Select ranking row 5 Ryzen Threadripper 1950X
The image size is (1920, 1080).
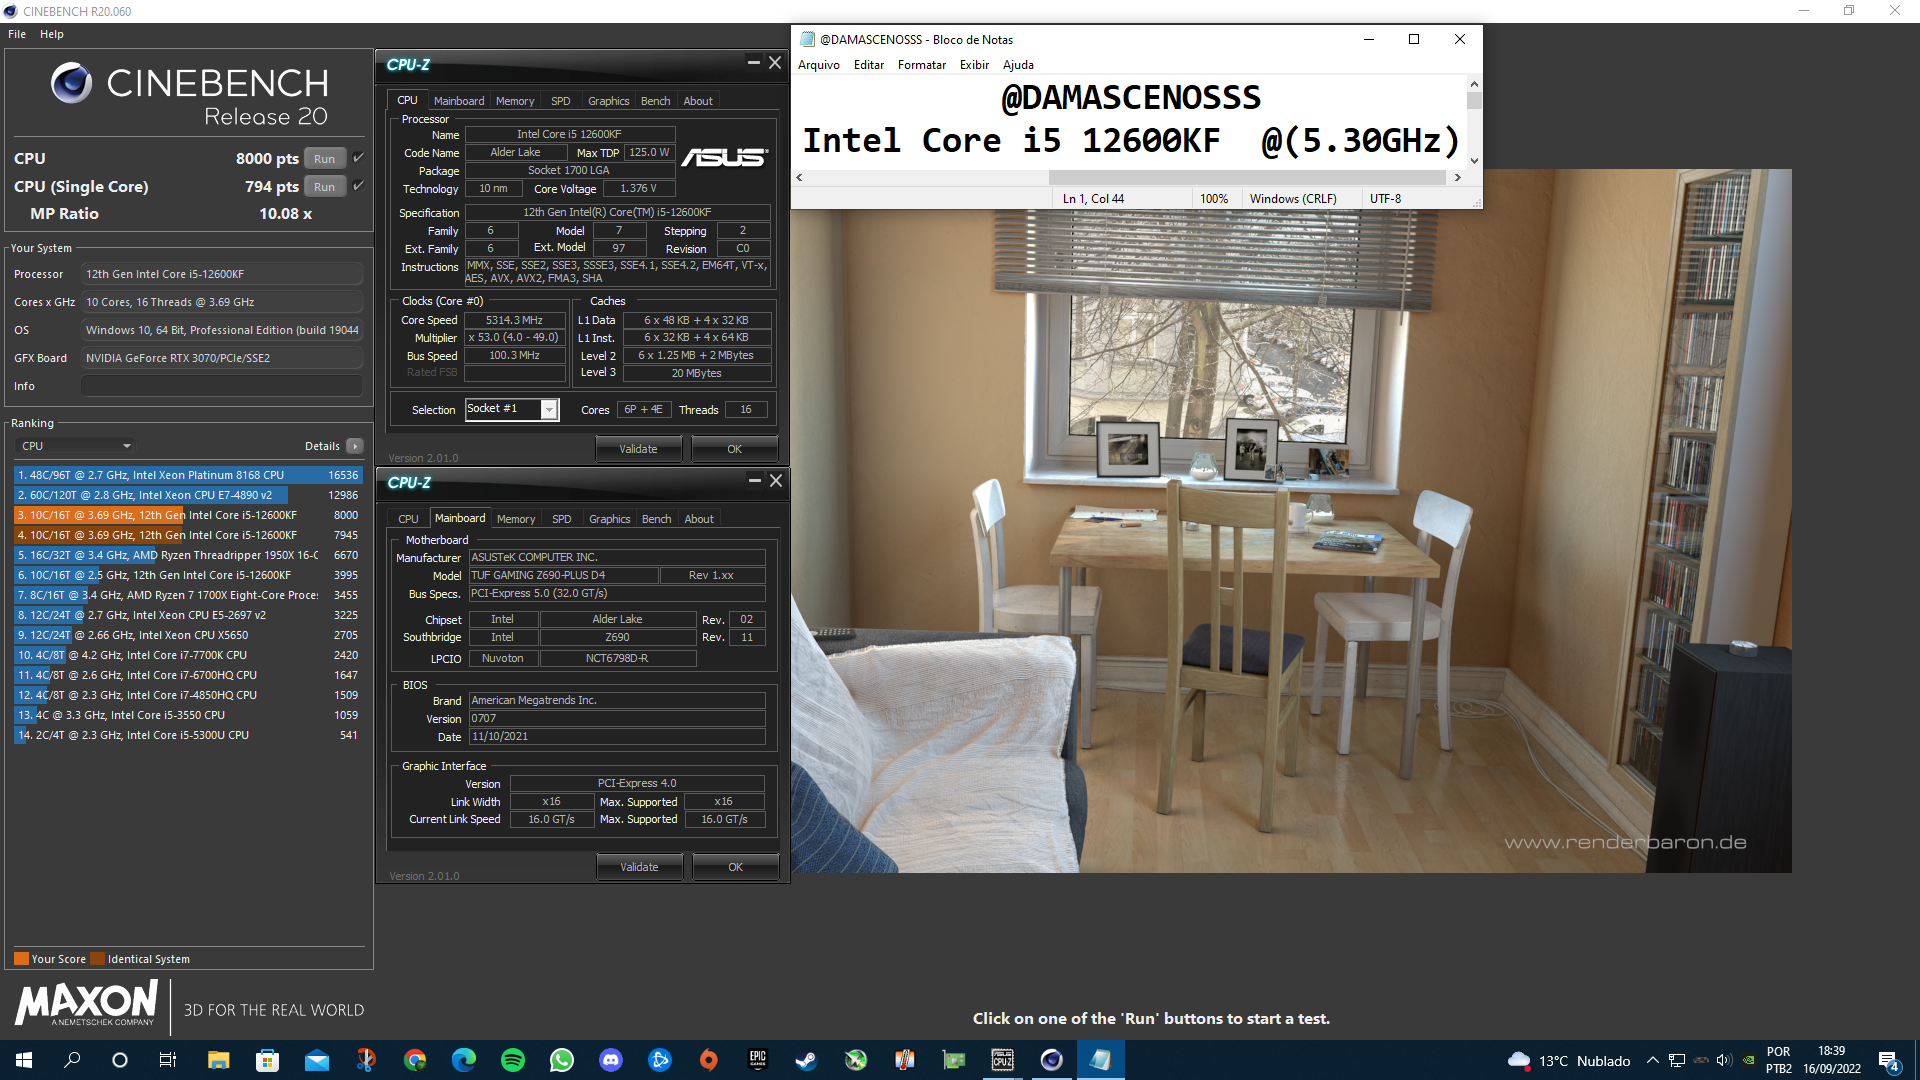(188, 555)
